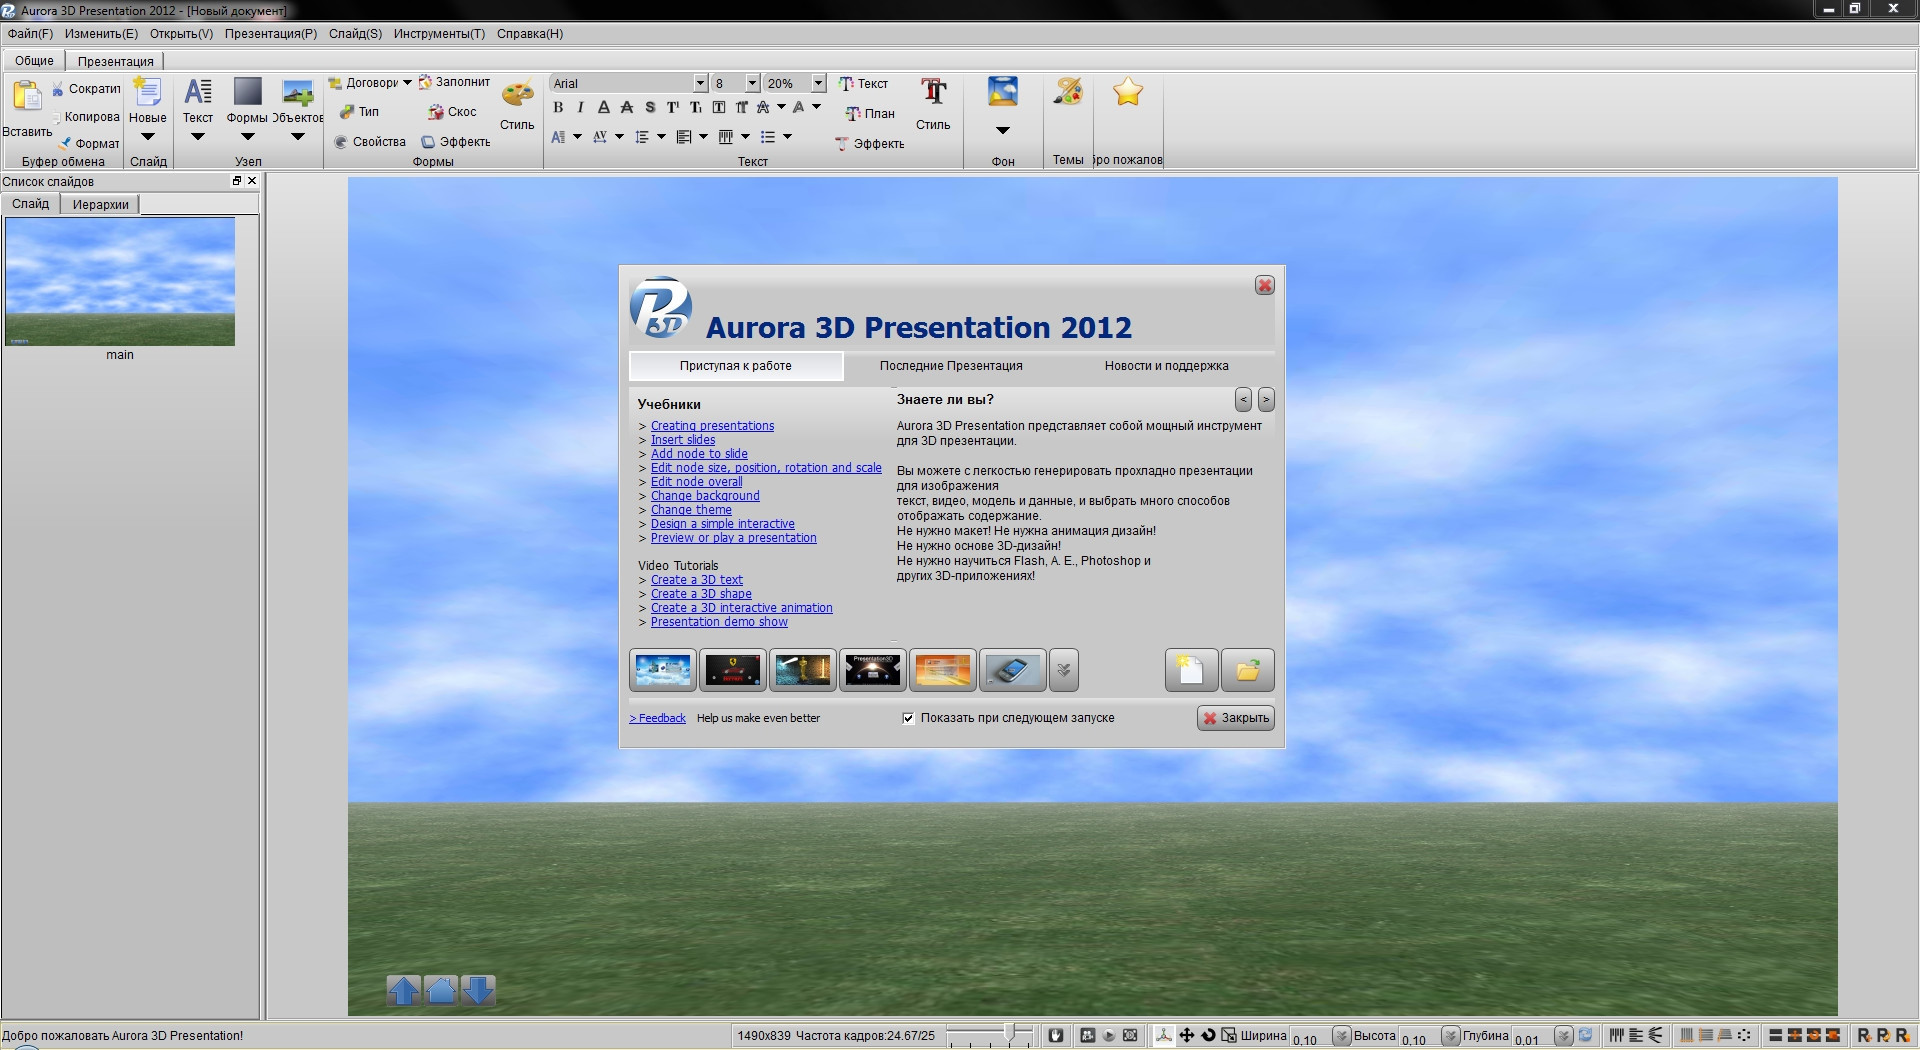Click the open folder icon in welcome dialog
This screenshot has height=1050, width=1920.
pos(1247,670)
